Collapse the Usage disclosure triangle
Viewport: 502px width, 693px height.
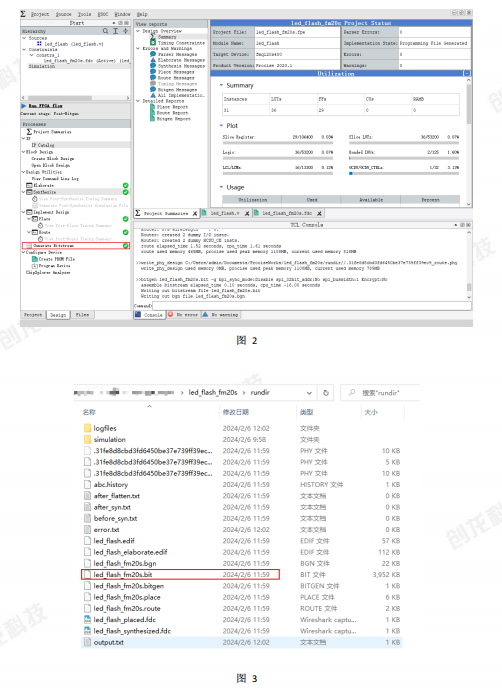point(221,187)
